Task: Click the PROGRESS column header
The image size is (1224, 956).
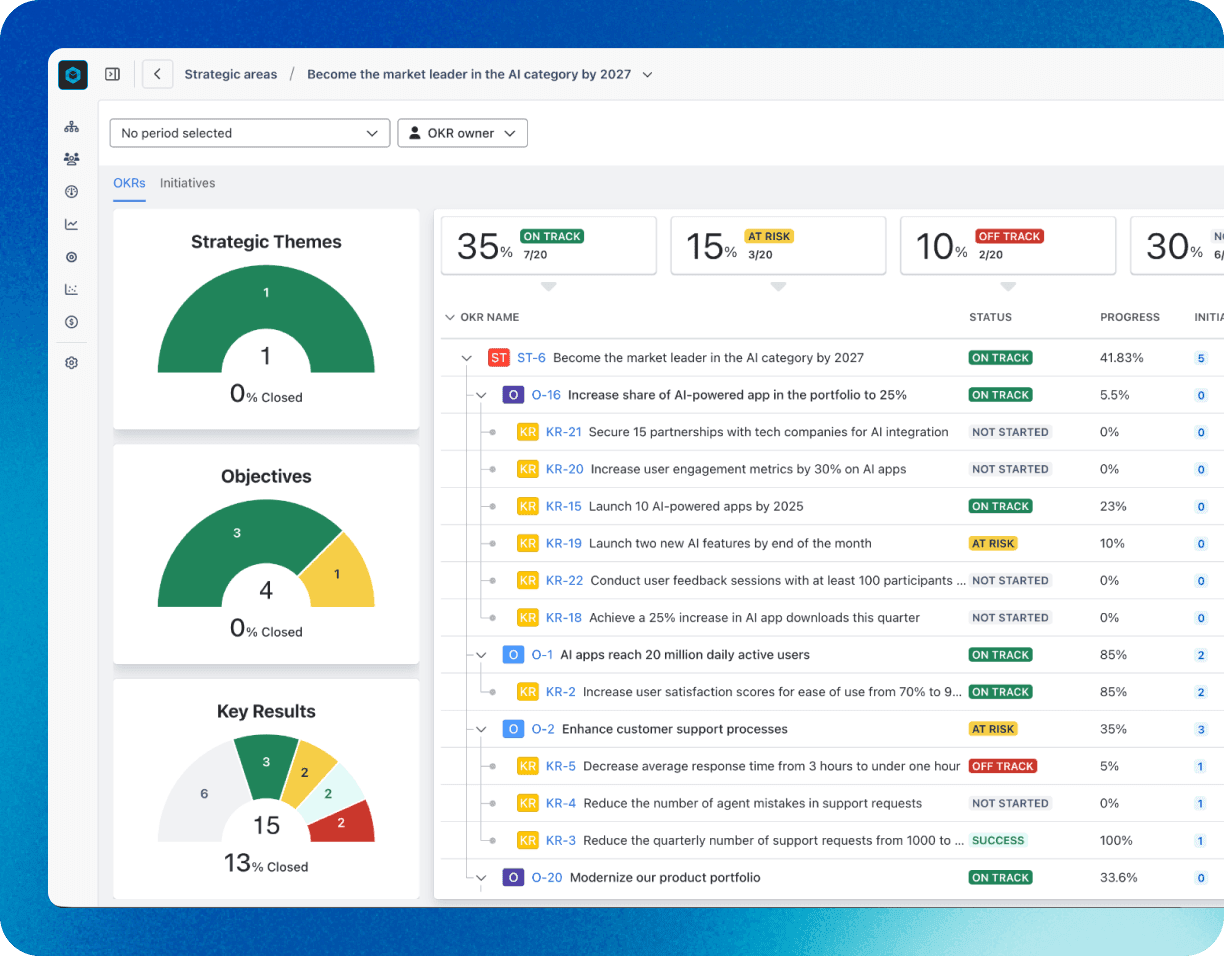Action: point(1130,317)
